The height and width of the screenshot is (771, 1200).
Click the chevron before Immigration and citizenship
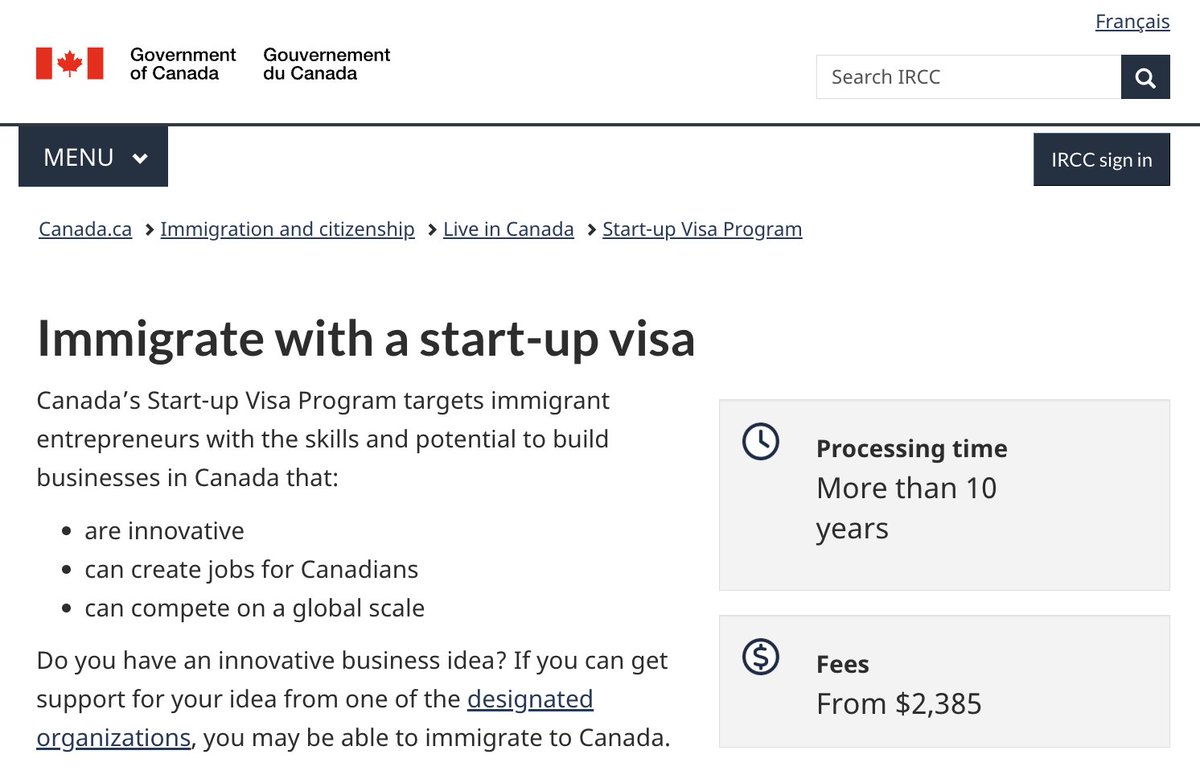(x=149, y=230)
